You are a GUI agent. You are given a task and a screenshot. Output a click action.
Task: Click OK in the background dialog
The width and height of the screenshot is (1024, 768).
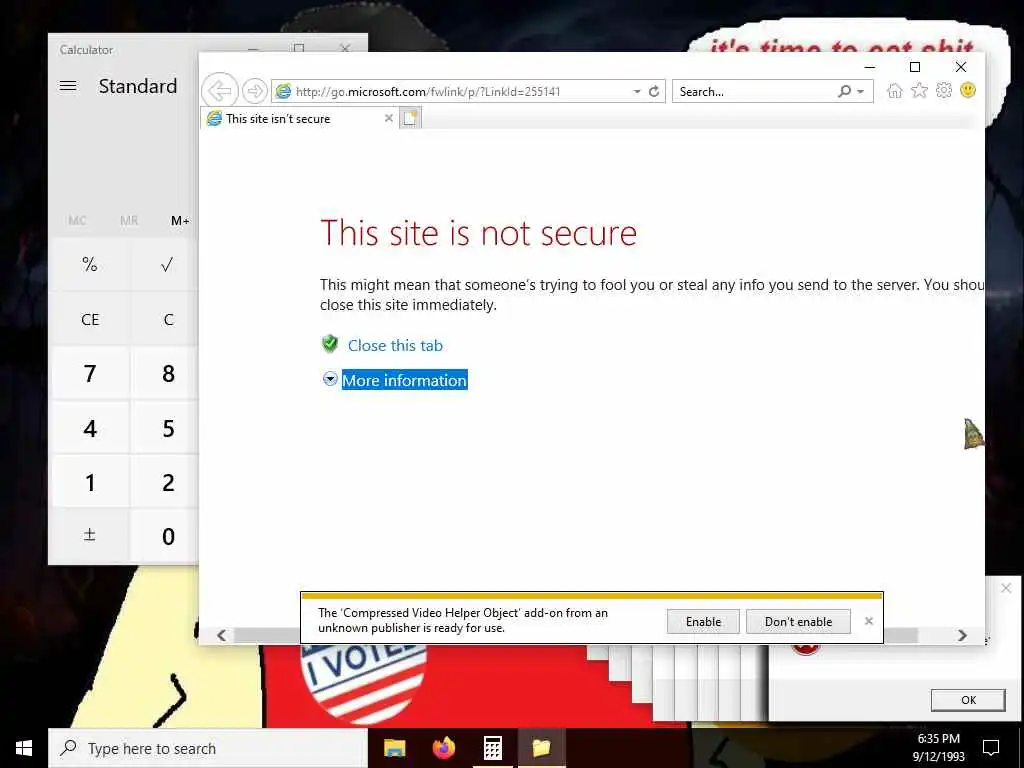click(x=968, y=700)
